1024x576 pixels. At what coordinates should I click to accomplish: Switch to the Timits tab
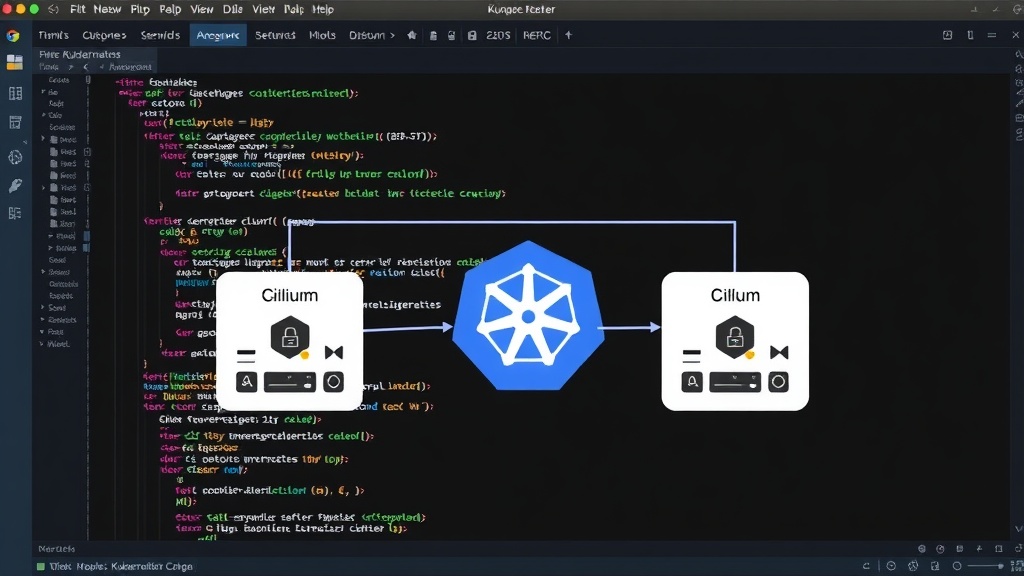point(54,35)
